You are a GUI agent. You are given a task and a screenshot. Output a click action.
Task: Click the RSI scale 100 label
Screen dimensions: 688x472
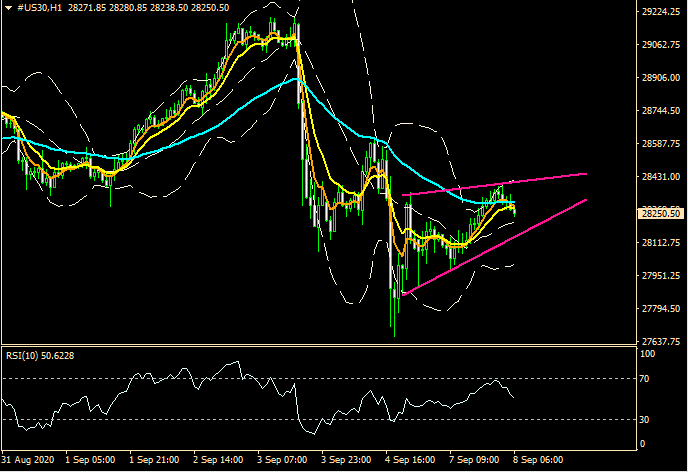(647, 354)
